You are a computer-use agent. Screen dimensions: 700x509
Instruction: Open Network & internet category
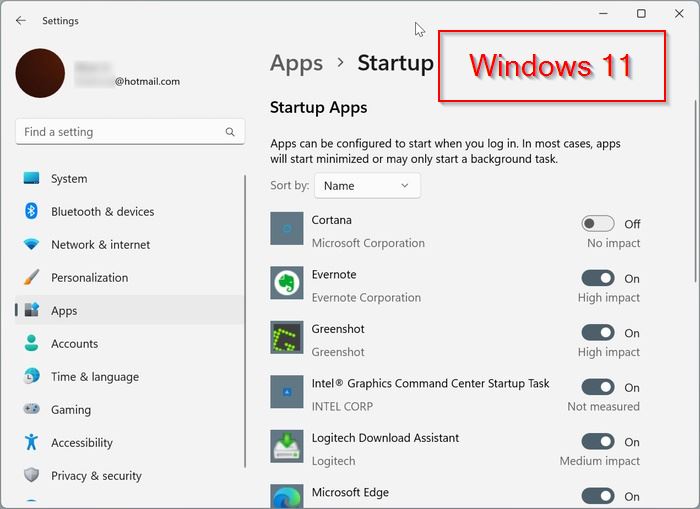[129, 244]
